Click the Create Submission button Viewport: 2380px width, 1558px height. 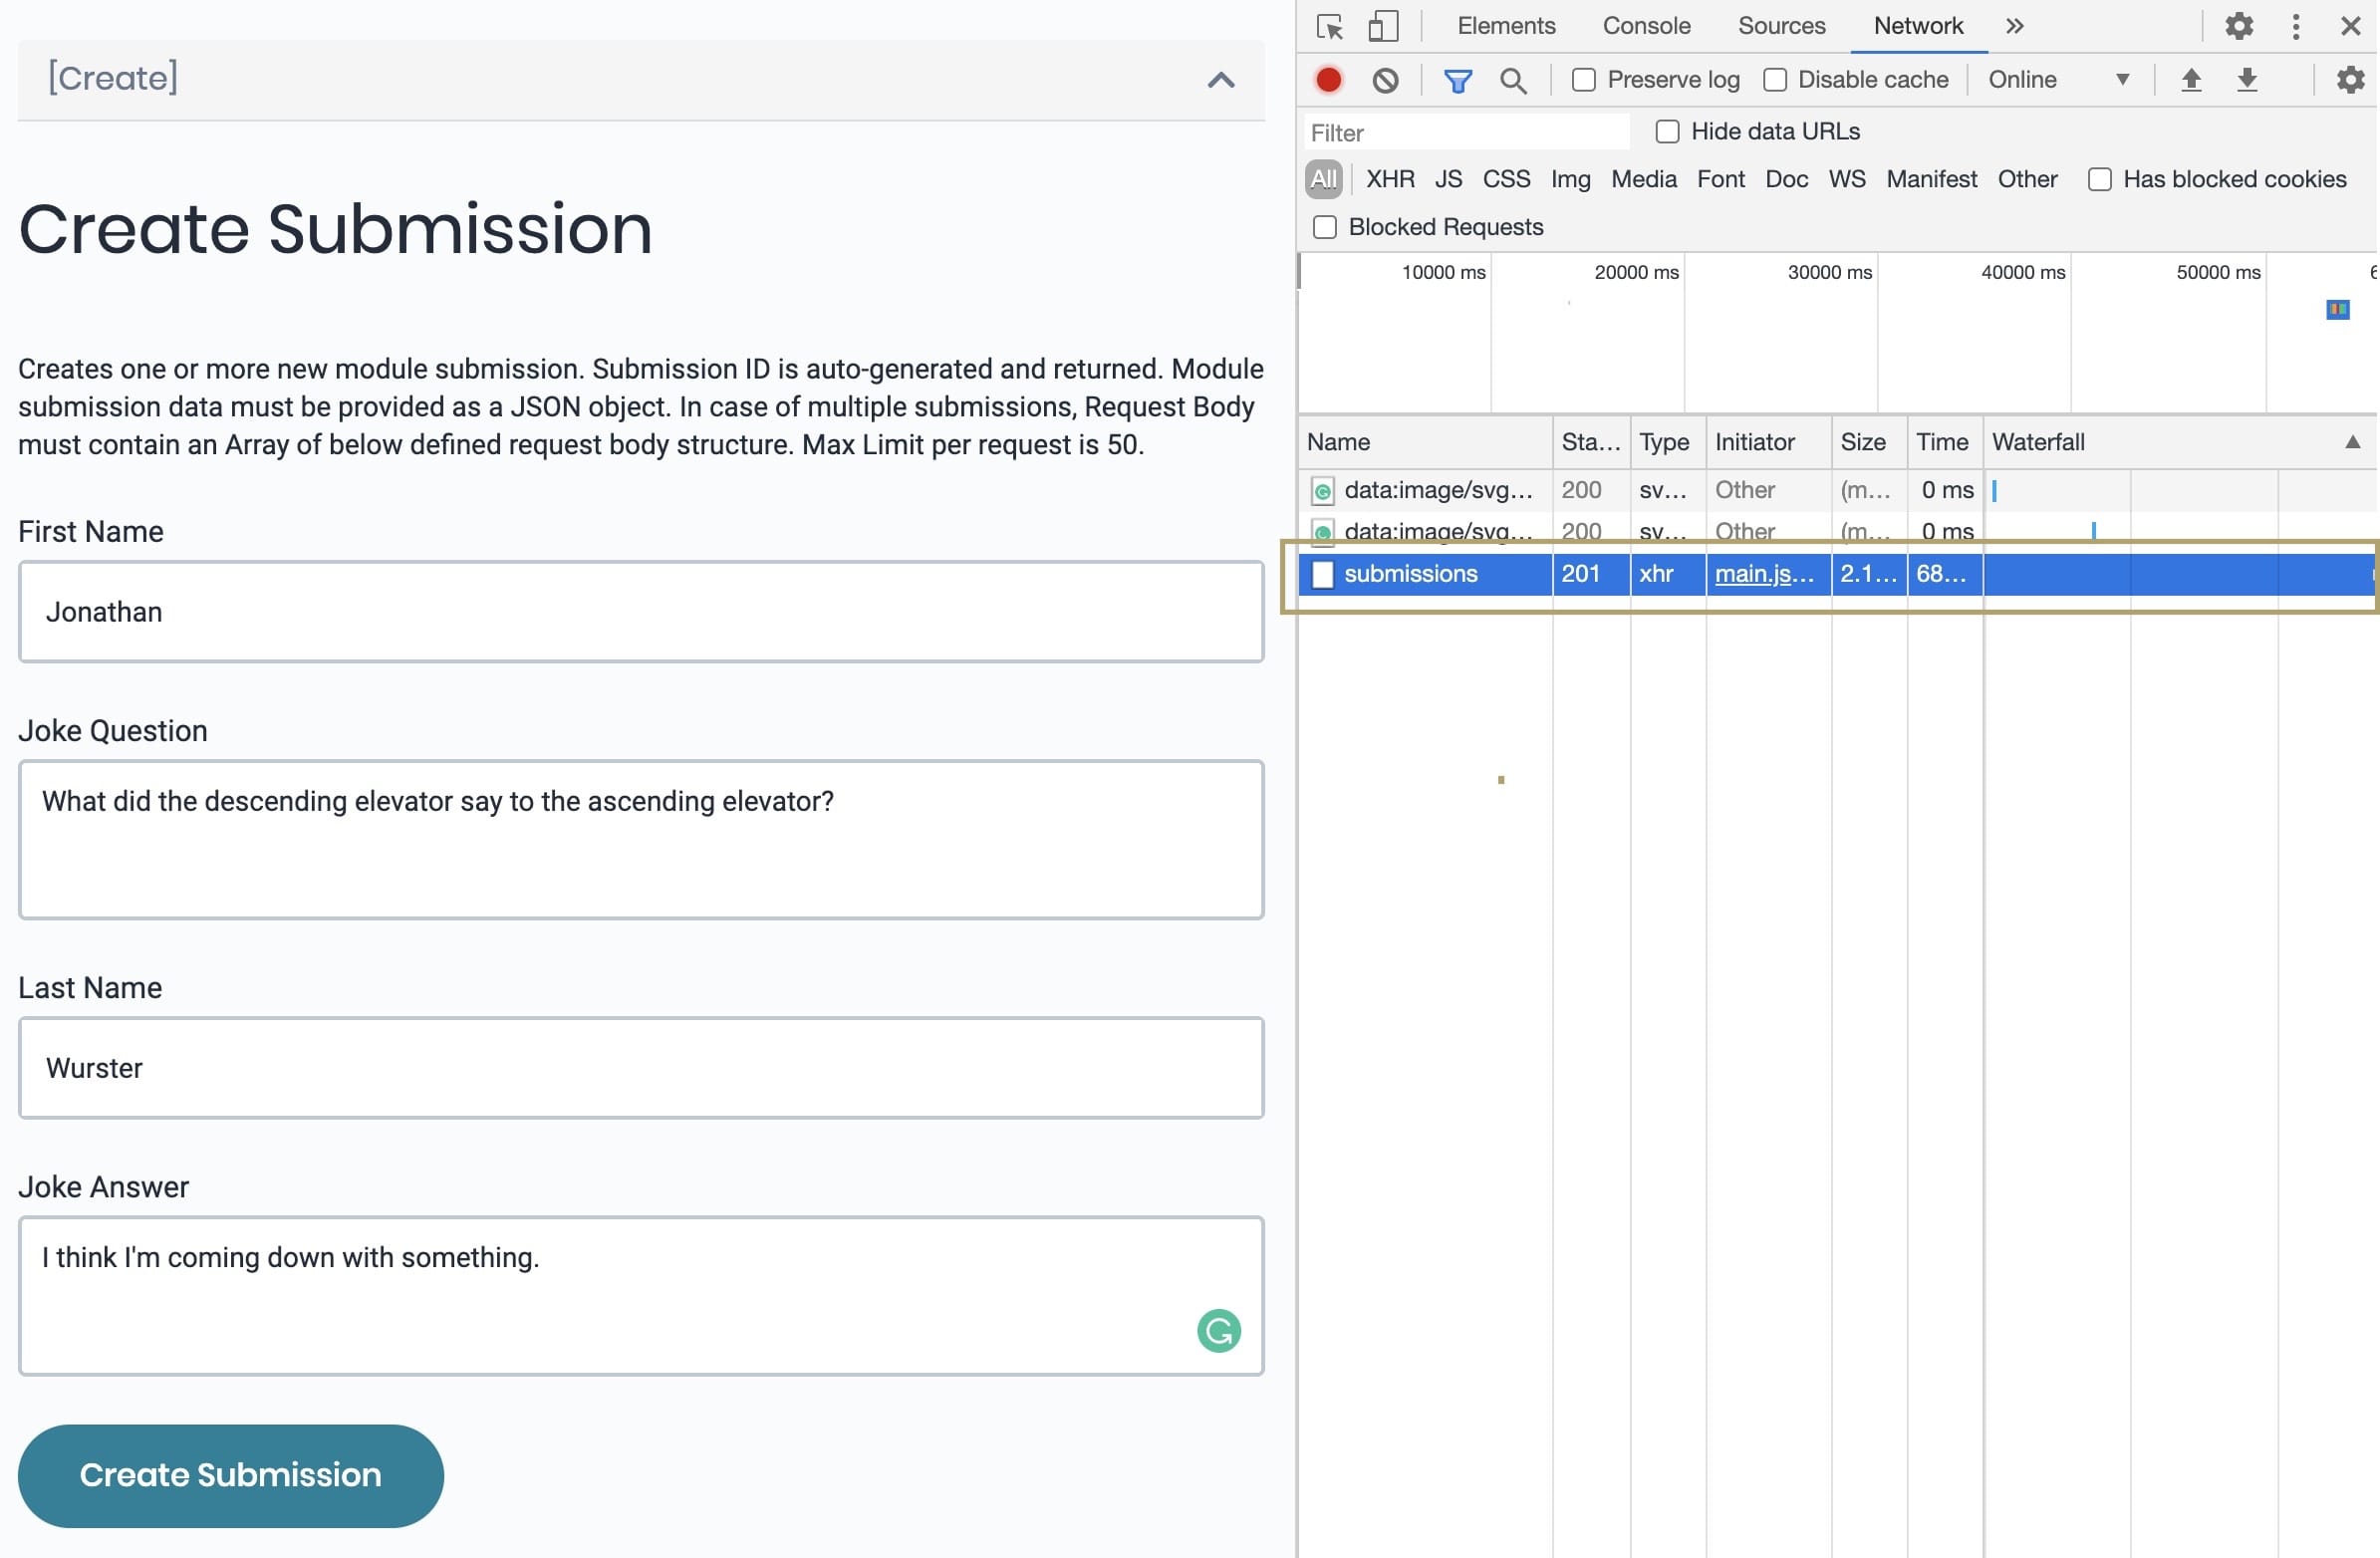pyautogui.click(x=231, y=1475)
